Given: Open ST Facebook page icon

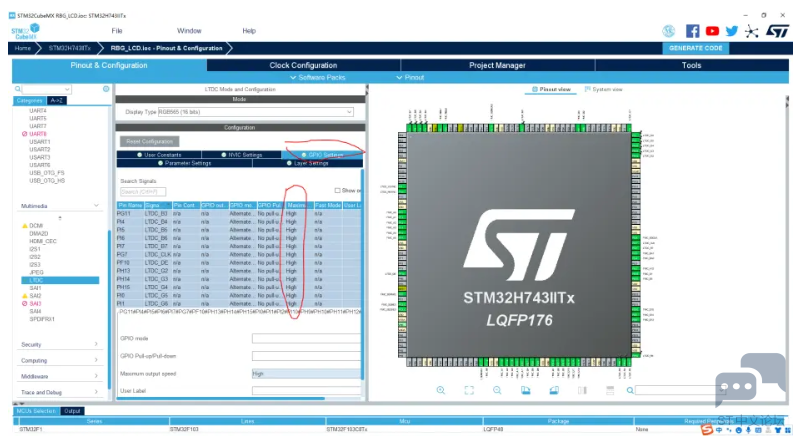Looking at the screenshot, I should click(x=692, y=31).
